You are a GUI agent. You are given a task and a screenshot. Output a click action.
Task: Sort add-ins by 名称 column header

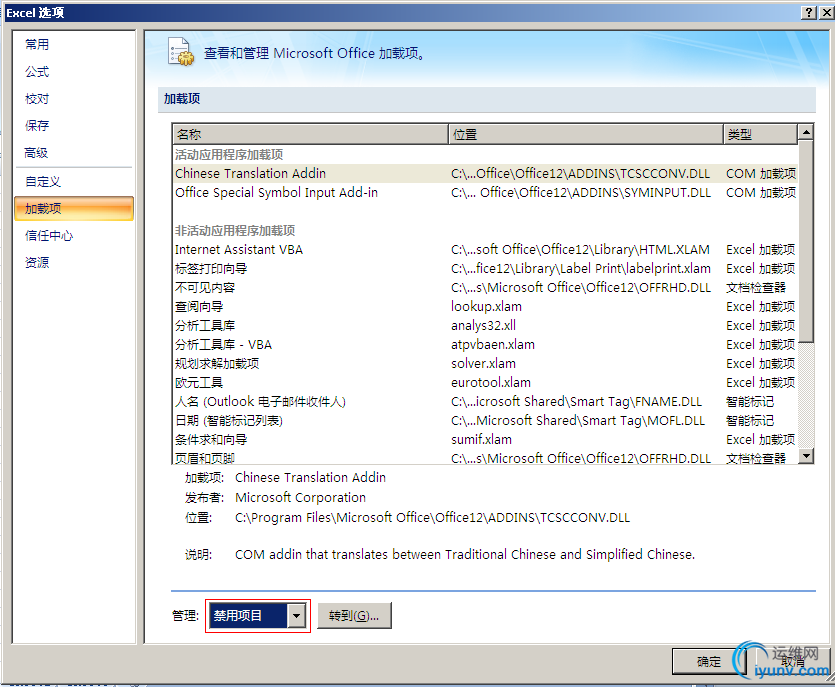[x=310, y=134]
